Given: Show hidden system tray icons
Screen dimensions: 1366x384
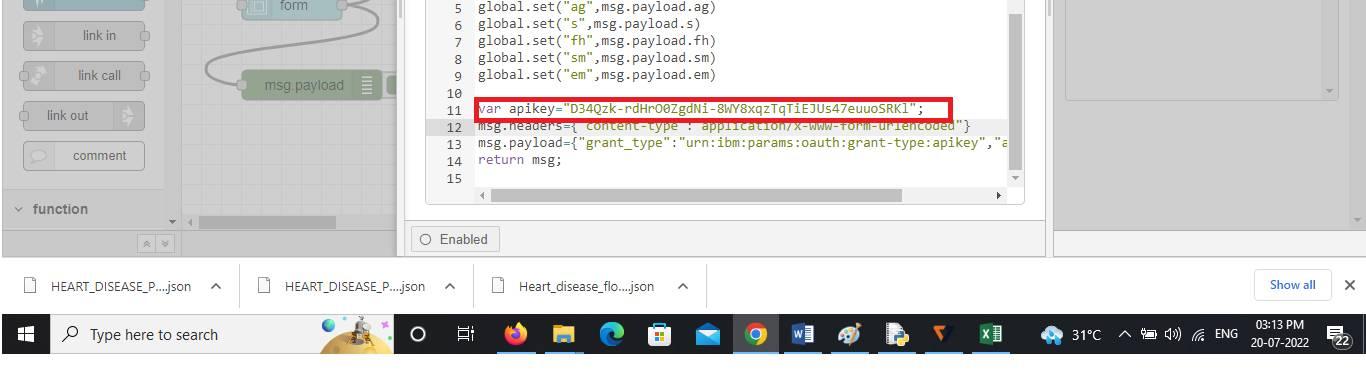Looking at the screenshot, I should (1124, 334).
